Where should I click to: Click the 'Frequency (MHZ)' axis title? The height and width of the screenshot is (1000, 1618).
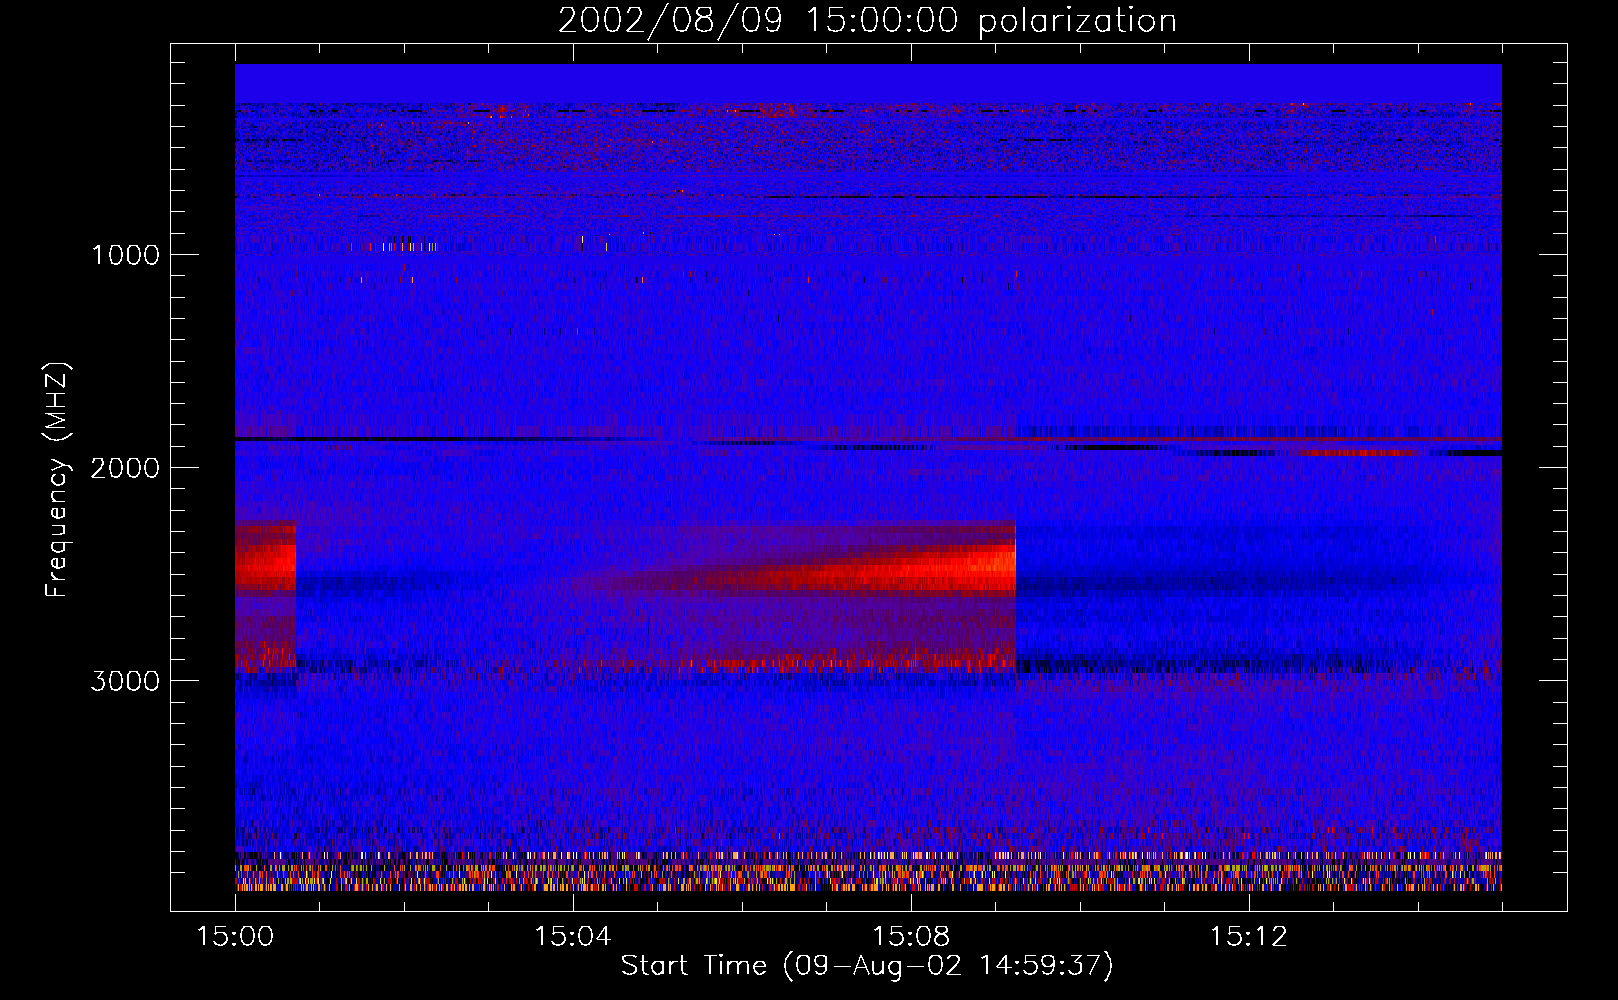tap(58, 480)
